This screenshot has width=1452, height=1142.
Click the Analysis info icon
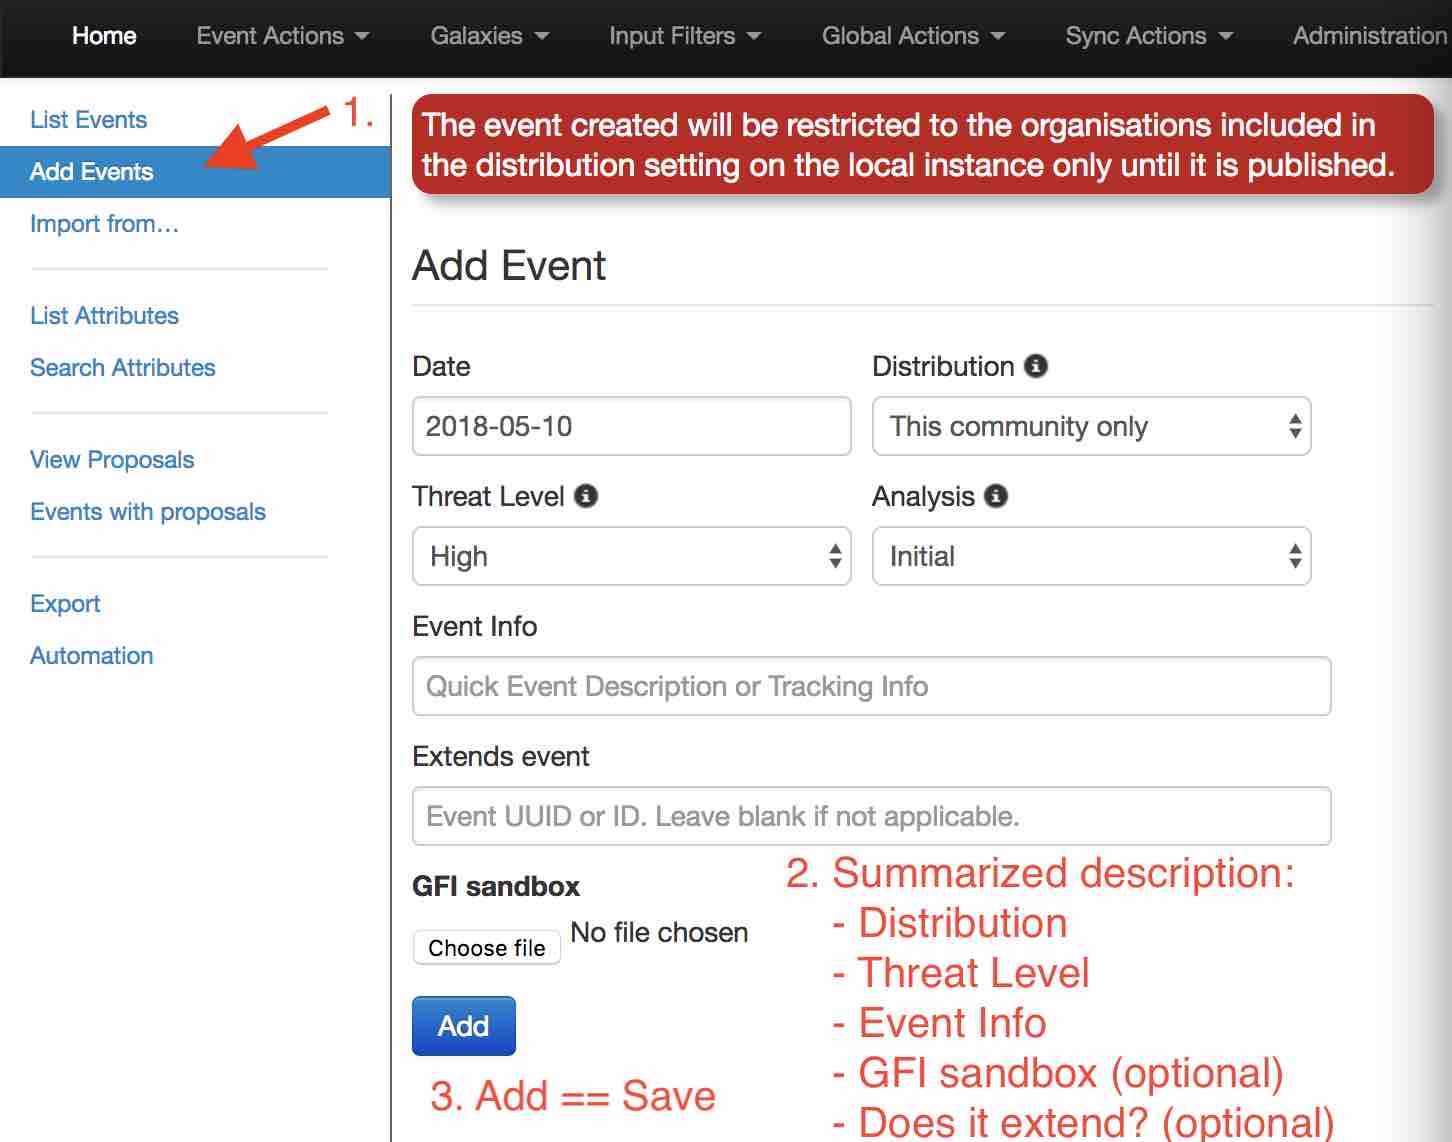[995, 495]
